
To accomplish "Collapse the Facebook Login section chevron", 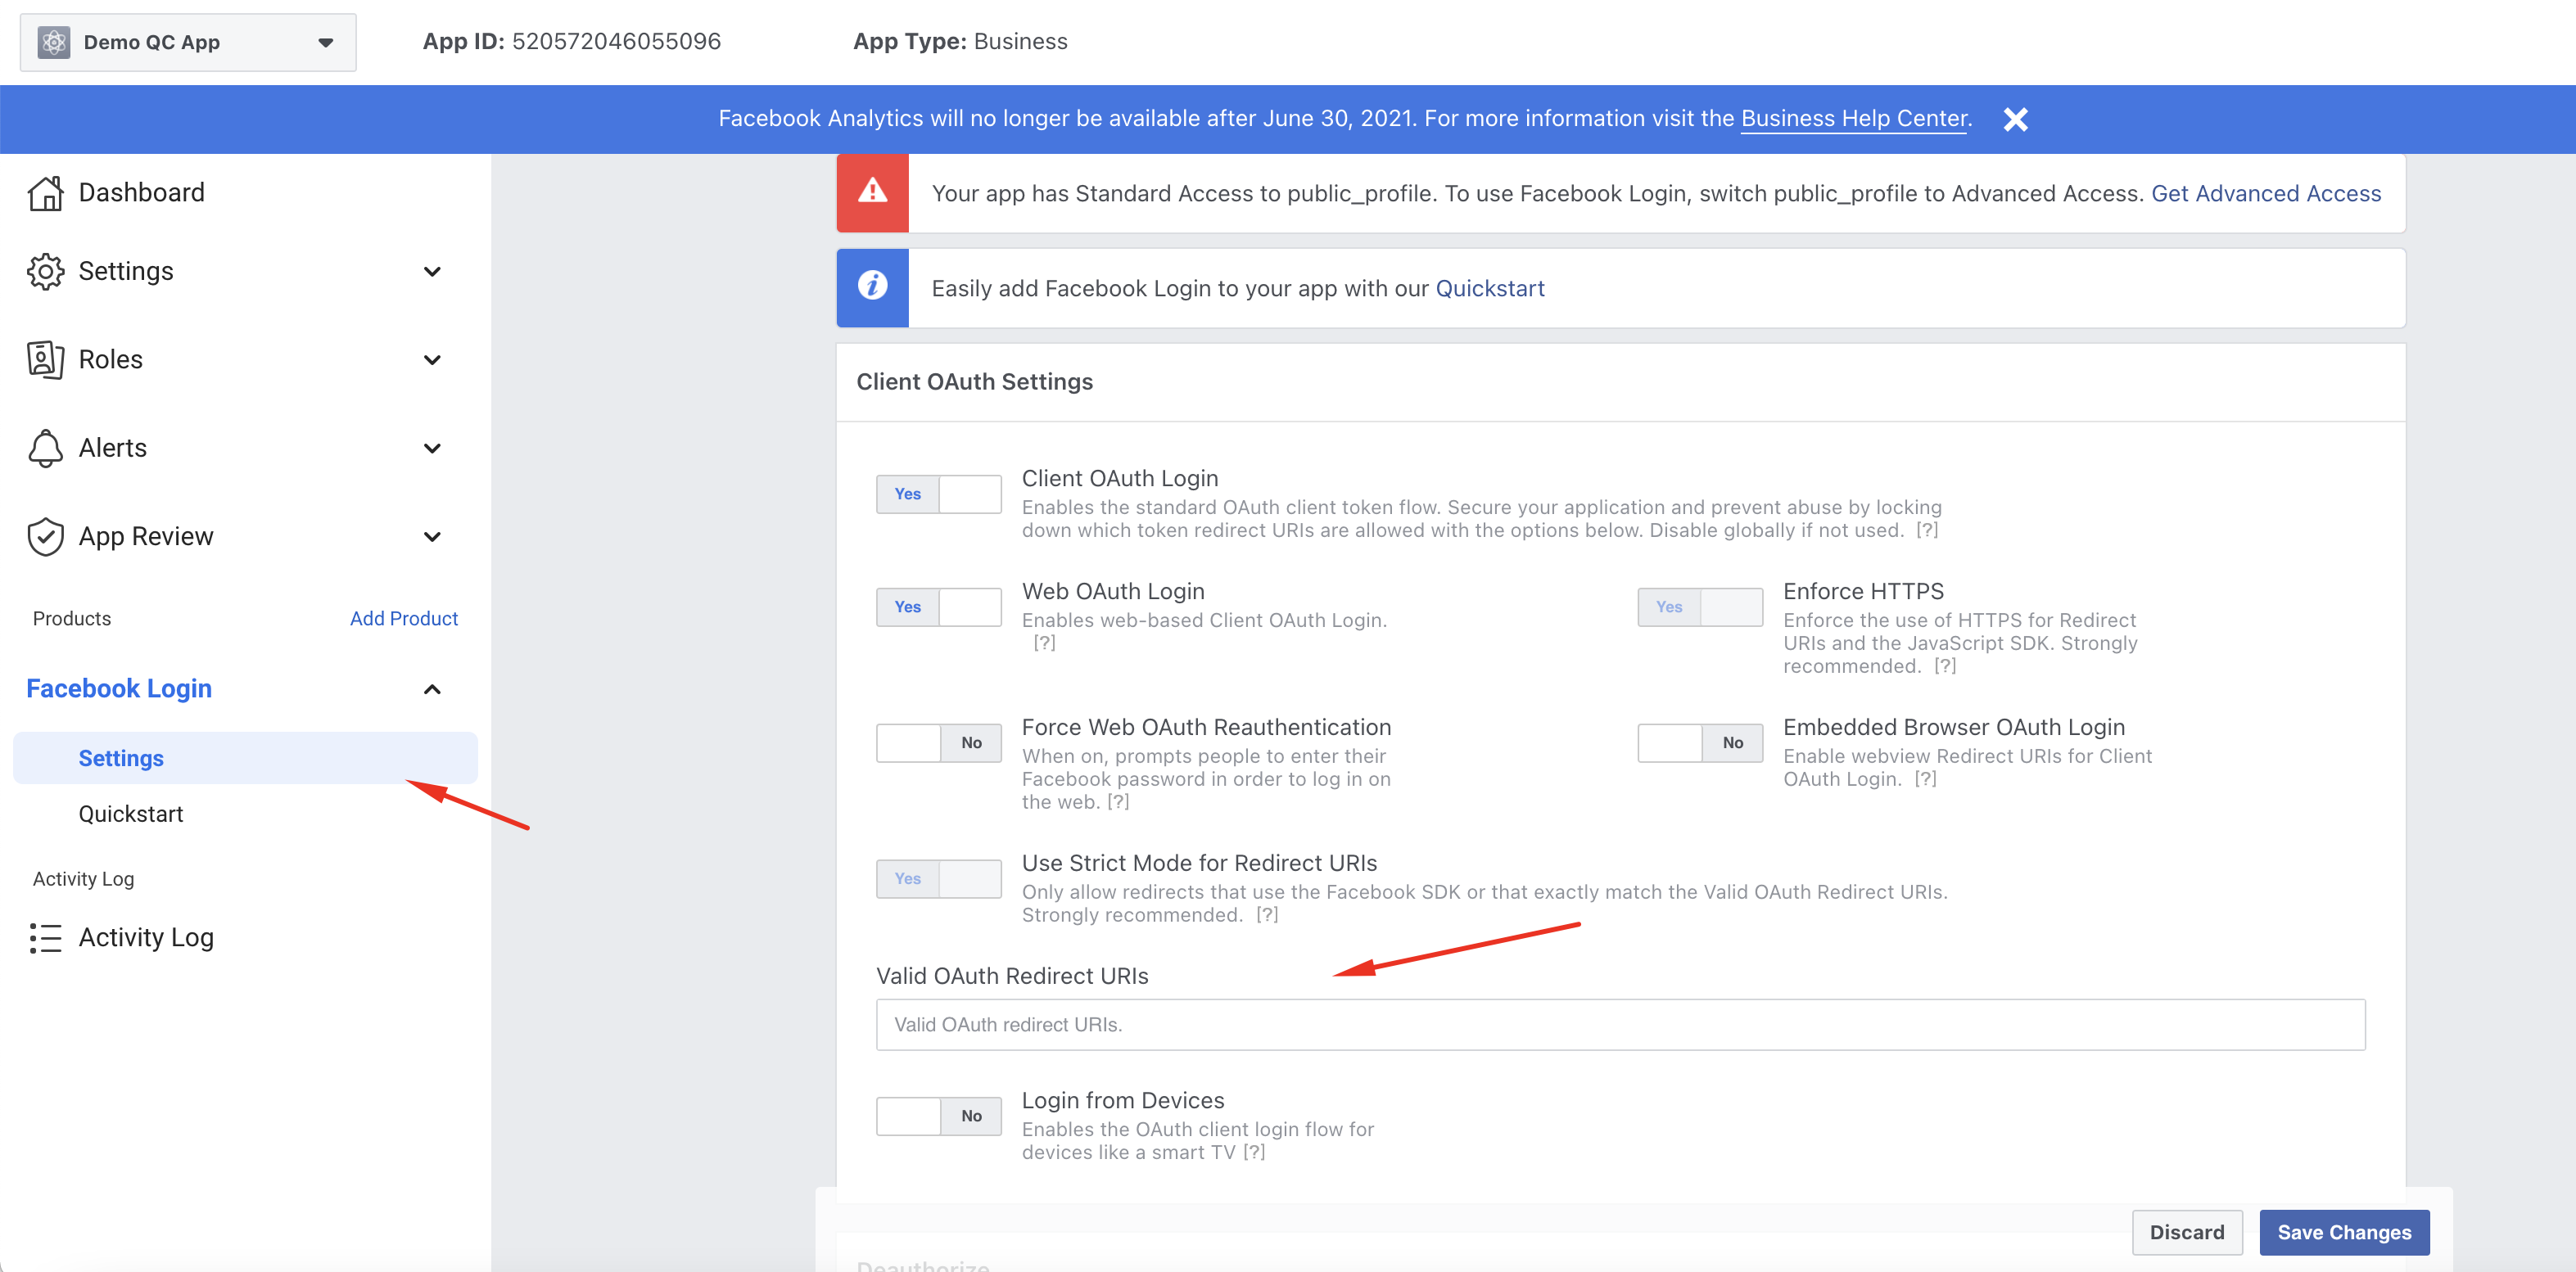I will click(x=432, y=689).
